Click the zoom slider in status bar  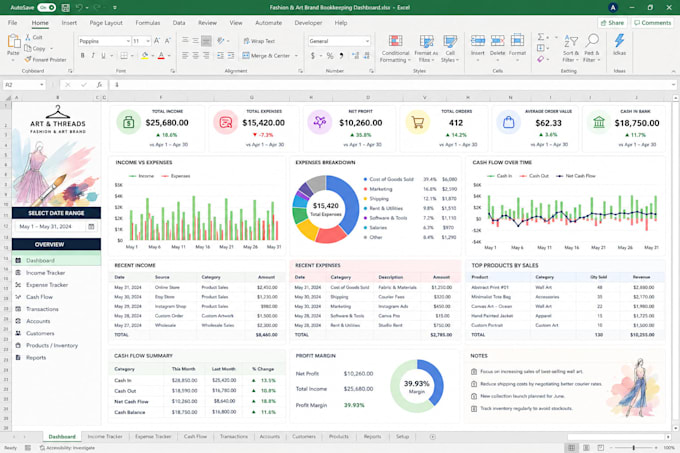point(633,447)
